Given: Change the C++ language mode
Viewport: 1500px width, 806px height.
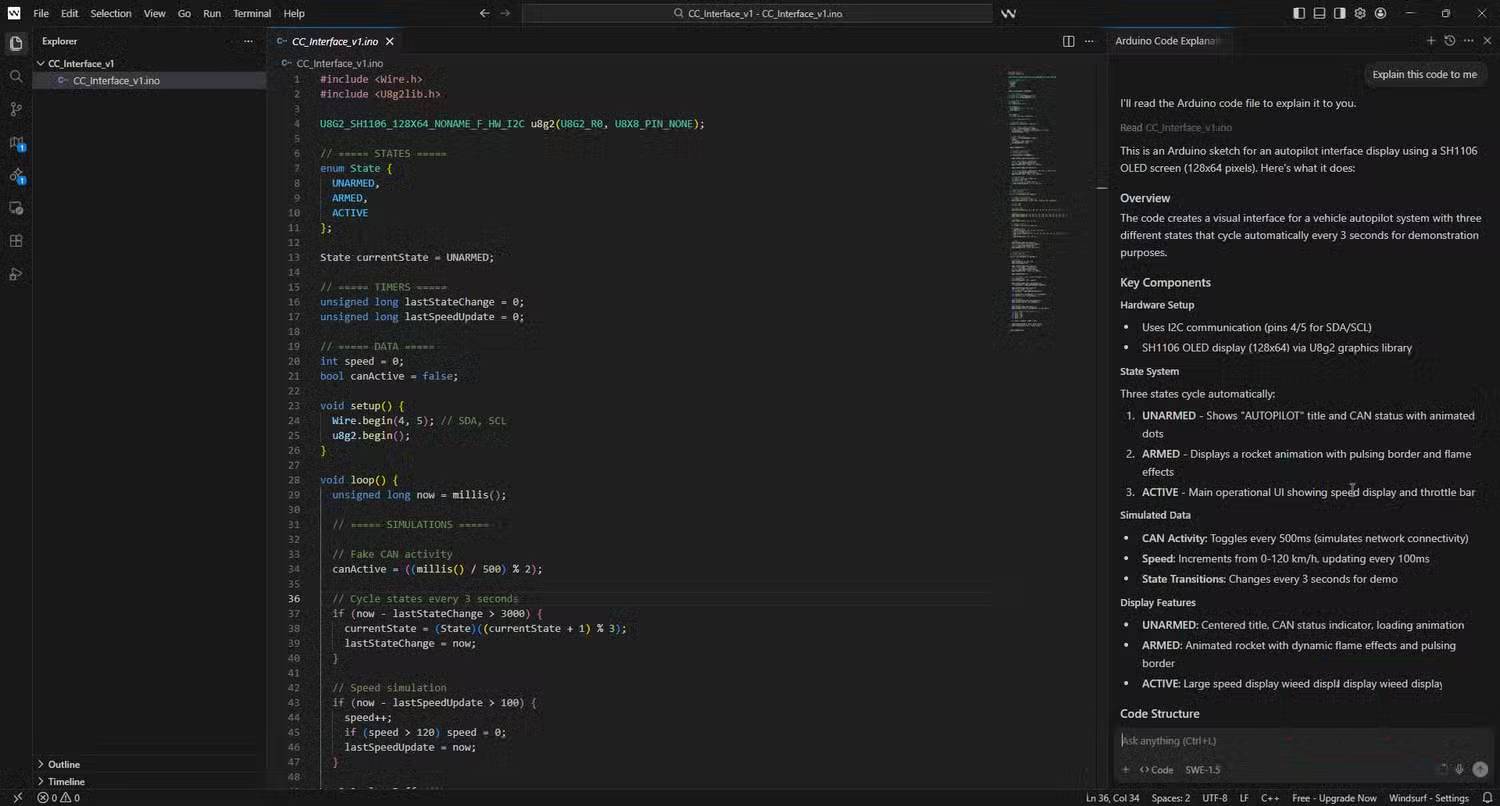Looking at the screenshot, I should click(x=1270, y=798).
